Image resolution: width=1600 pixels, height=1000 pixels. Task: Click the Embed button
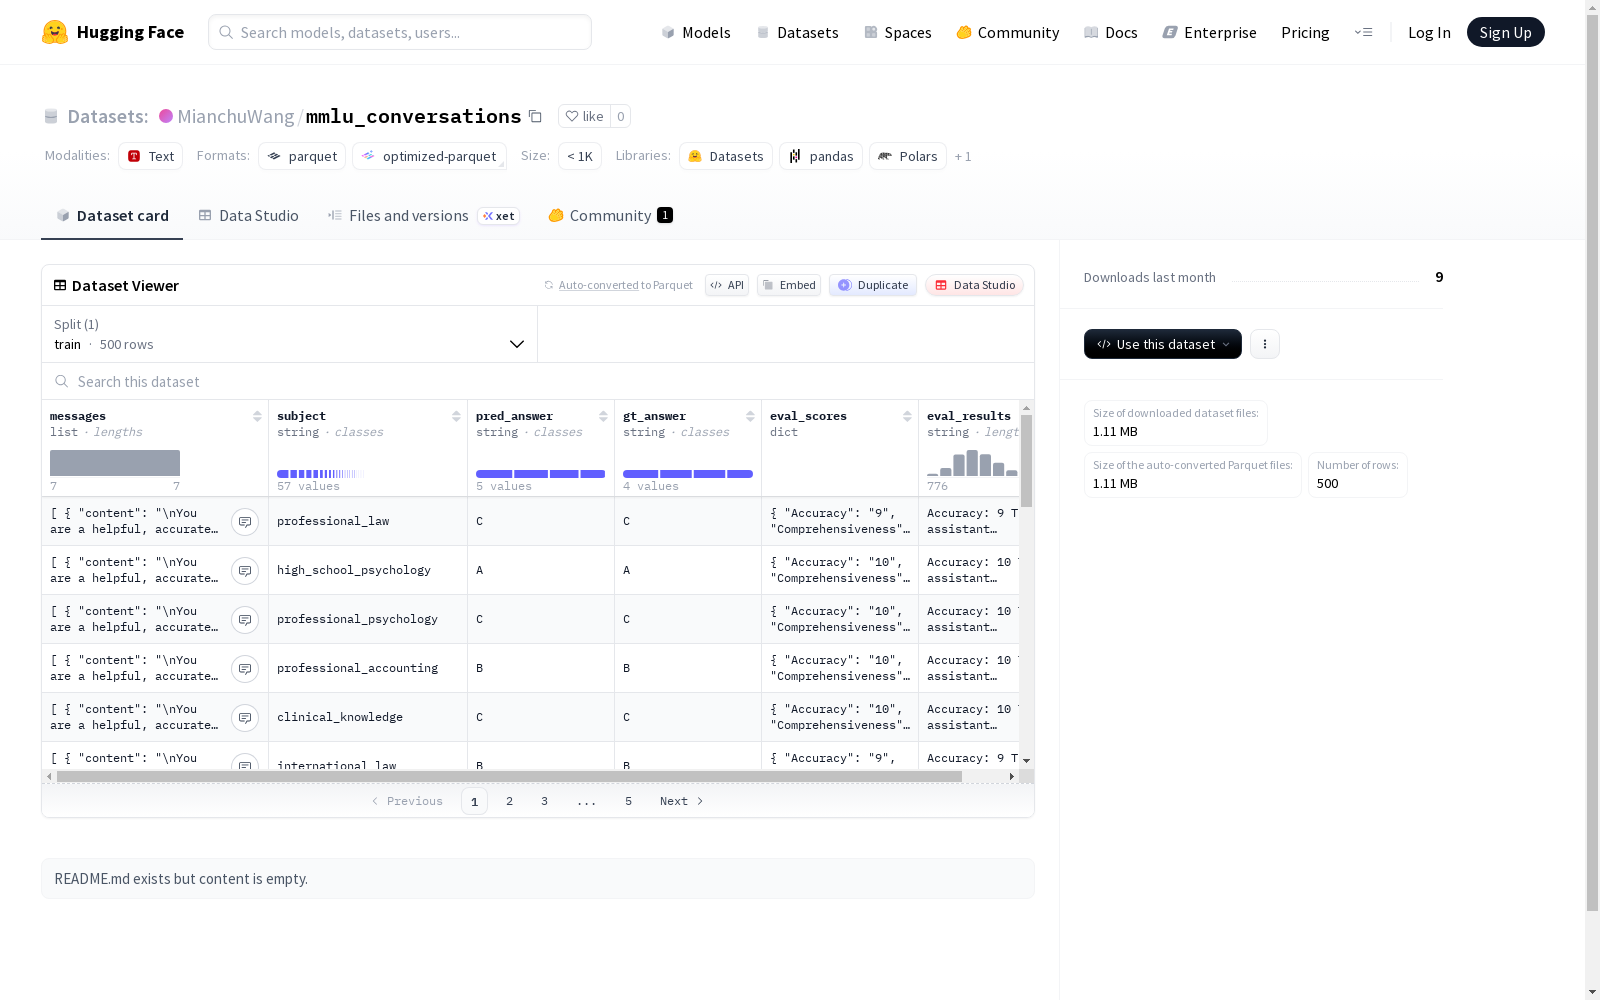pos(789,285)
